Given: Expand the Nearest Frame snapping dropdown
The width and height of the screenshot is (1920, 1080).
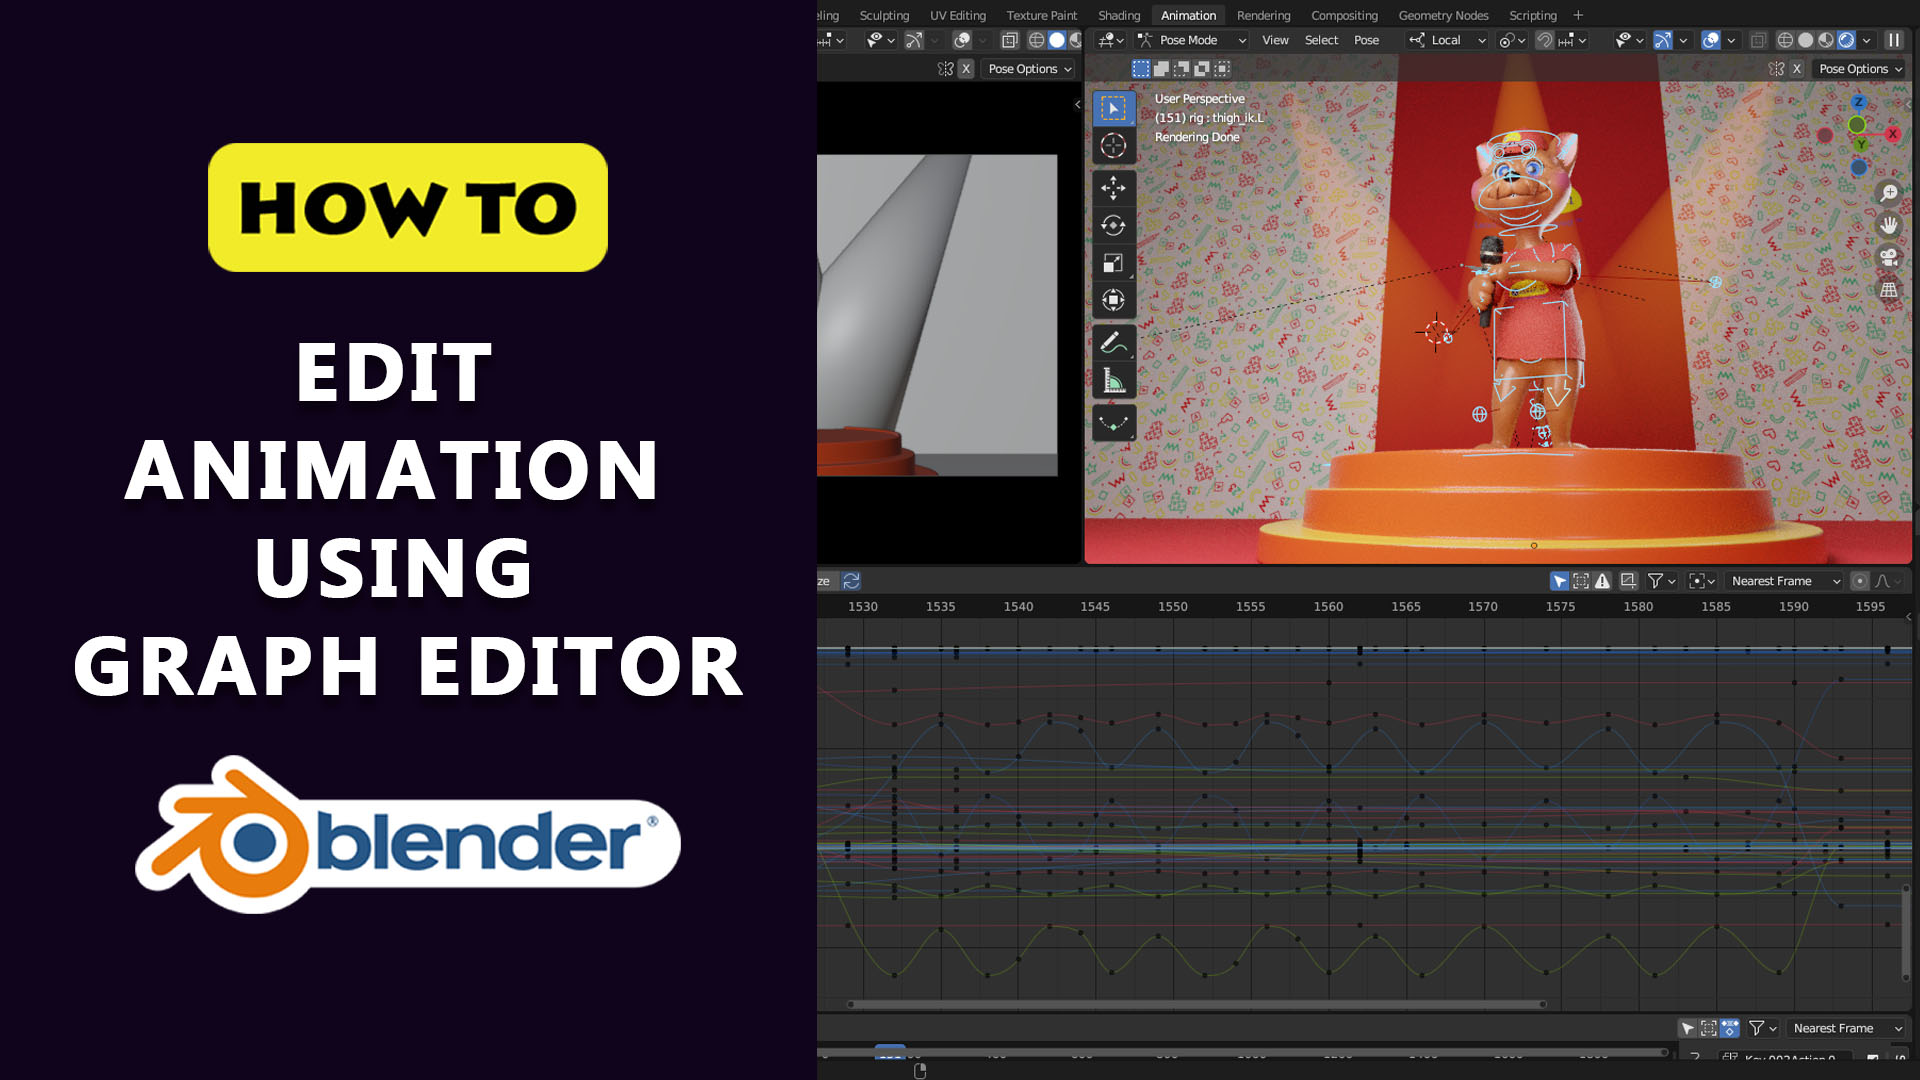Looking at the screenshot, I should coord(1785,581).
